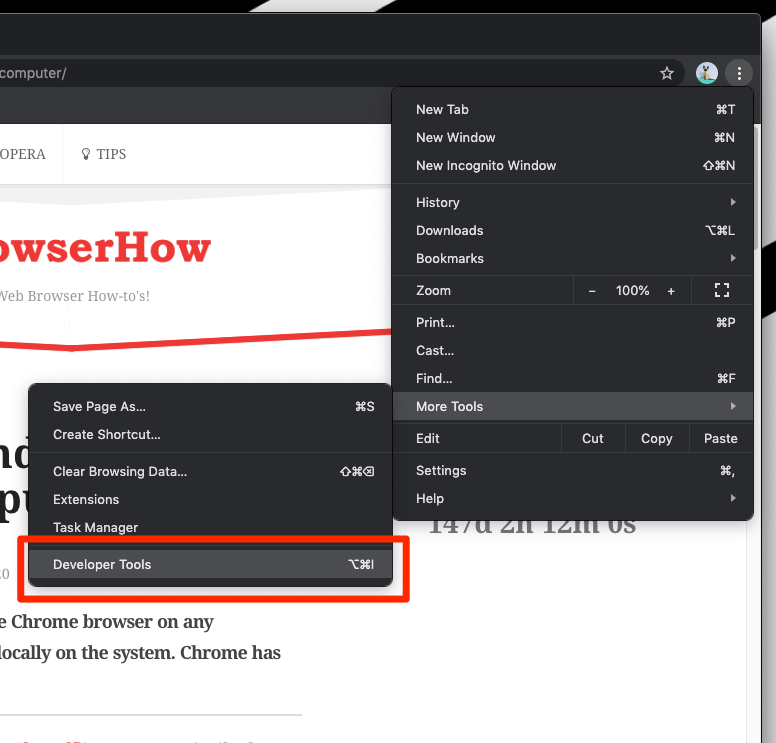Open Developer Tools
The width and height of the screenshot is (776, 743).
pyautogui.click(x=211, y=564)
